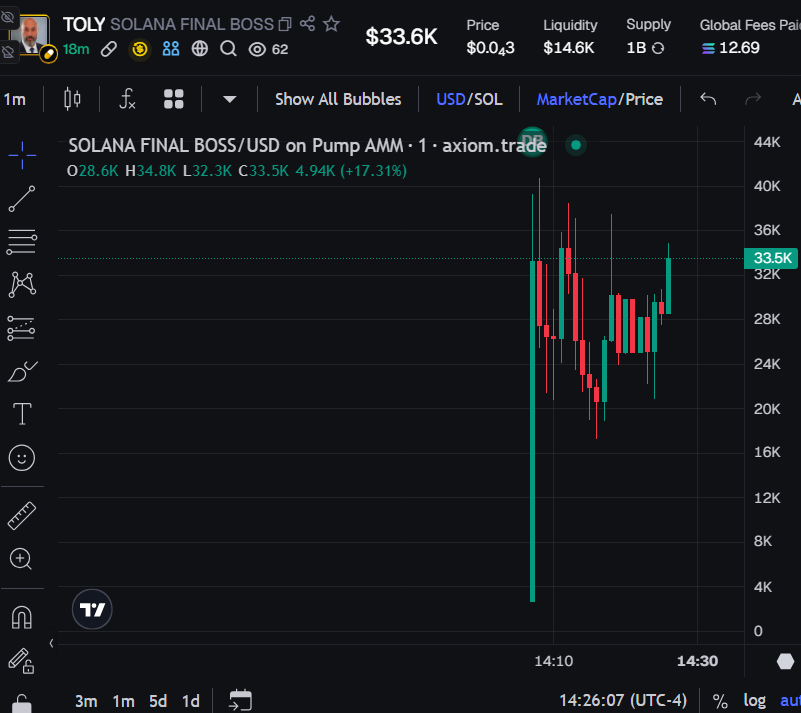801x713 pixels.
Task: Open the blue community people icon
Action: pyautogui.click(x=171, y=49)
